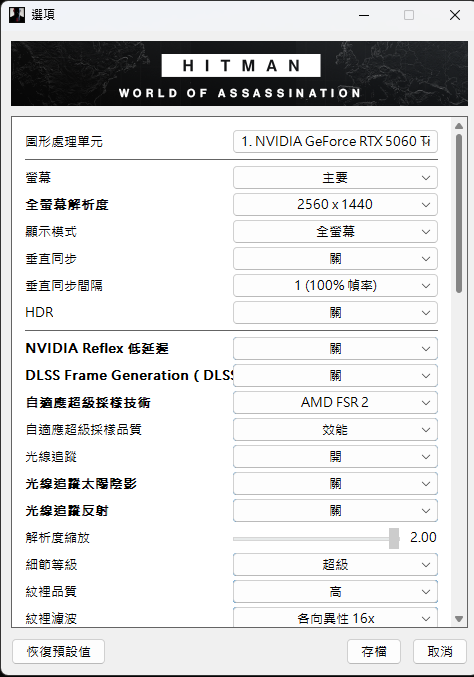Expand the AMD FSR 2 upscaling dropdown
This screenshot has width=474, height=677.
point(335,402)
